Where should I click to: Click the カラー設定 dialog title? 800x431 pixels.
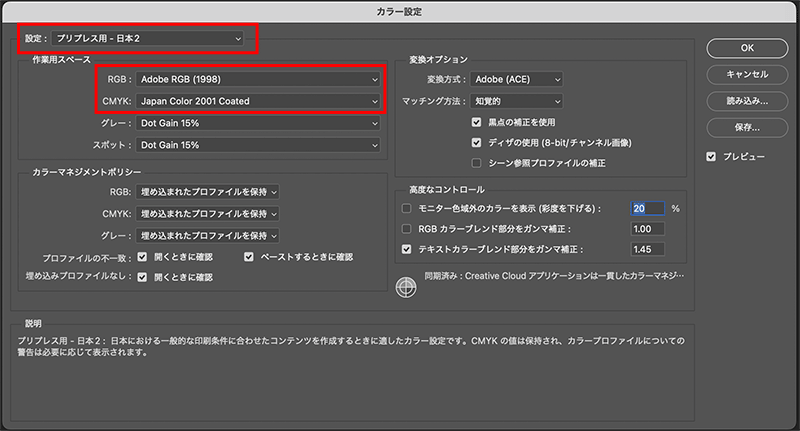click(x=399, y=11)
